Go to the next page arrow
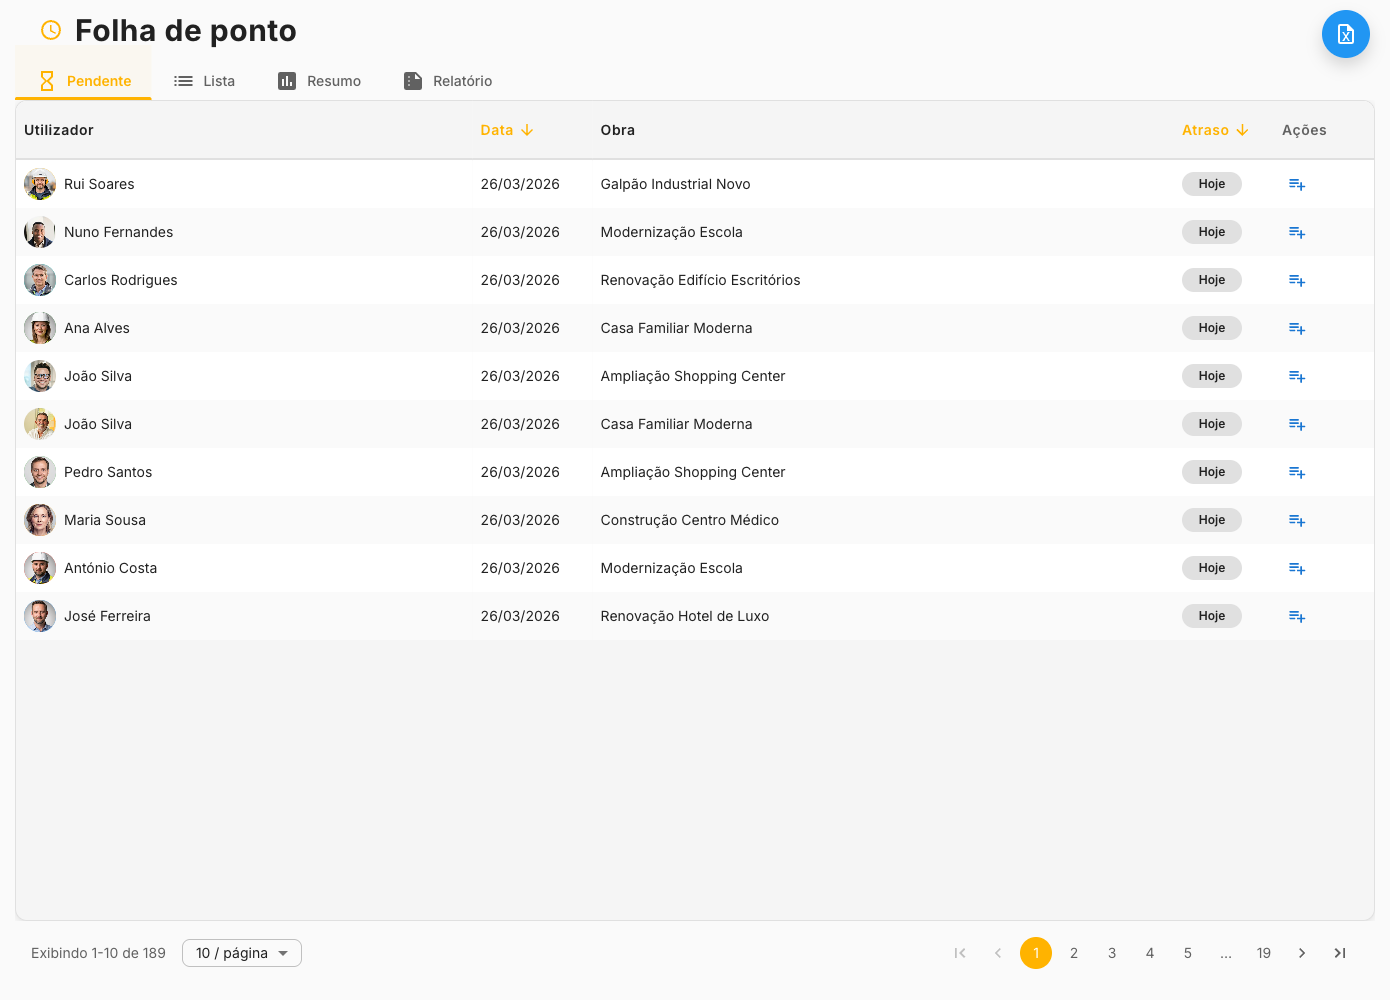 (1301, 953)
